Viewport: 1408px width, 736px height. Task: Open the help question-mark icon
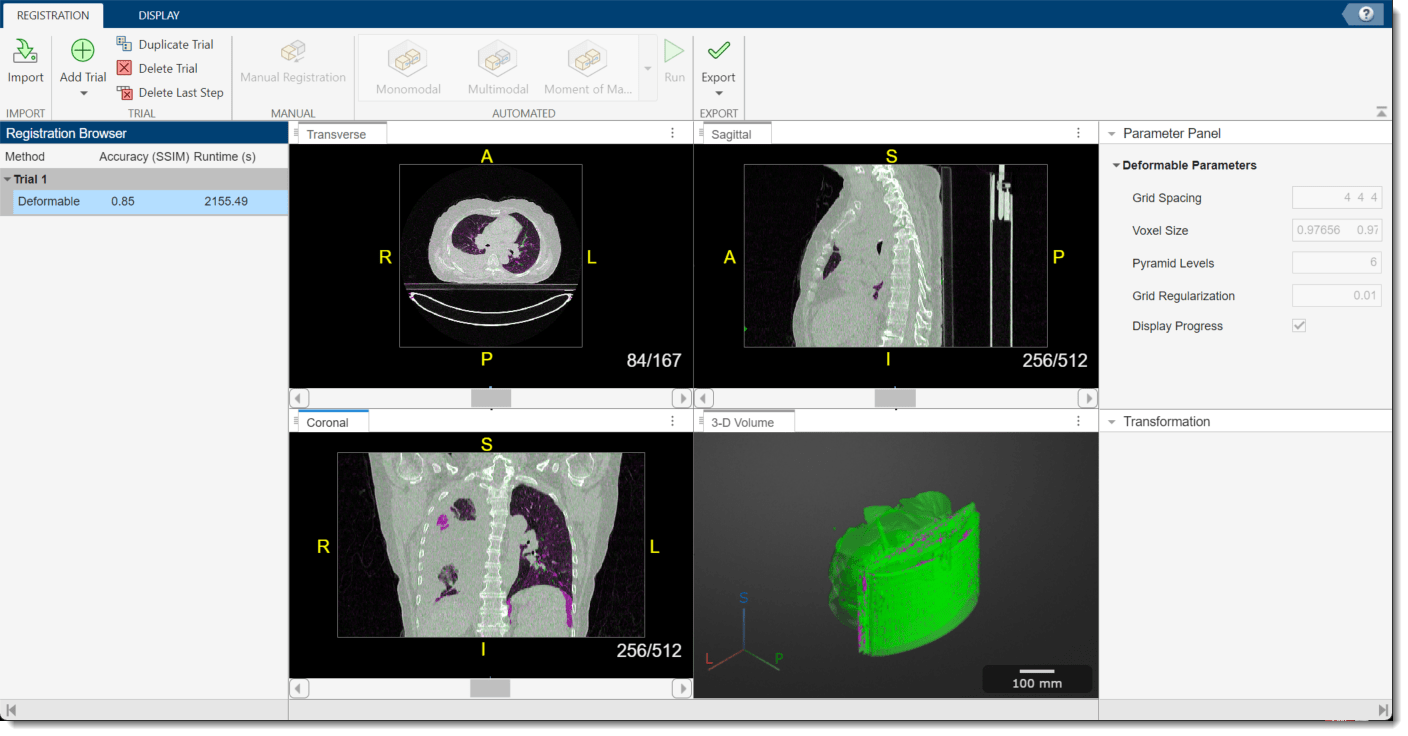(x=1364, y=14)
